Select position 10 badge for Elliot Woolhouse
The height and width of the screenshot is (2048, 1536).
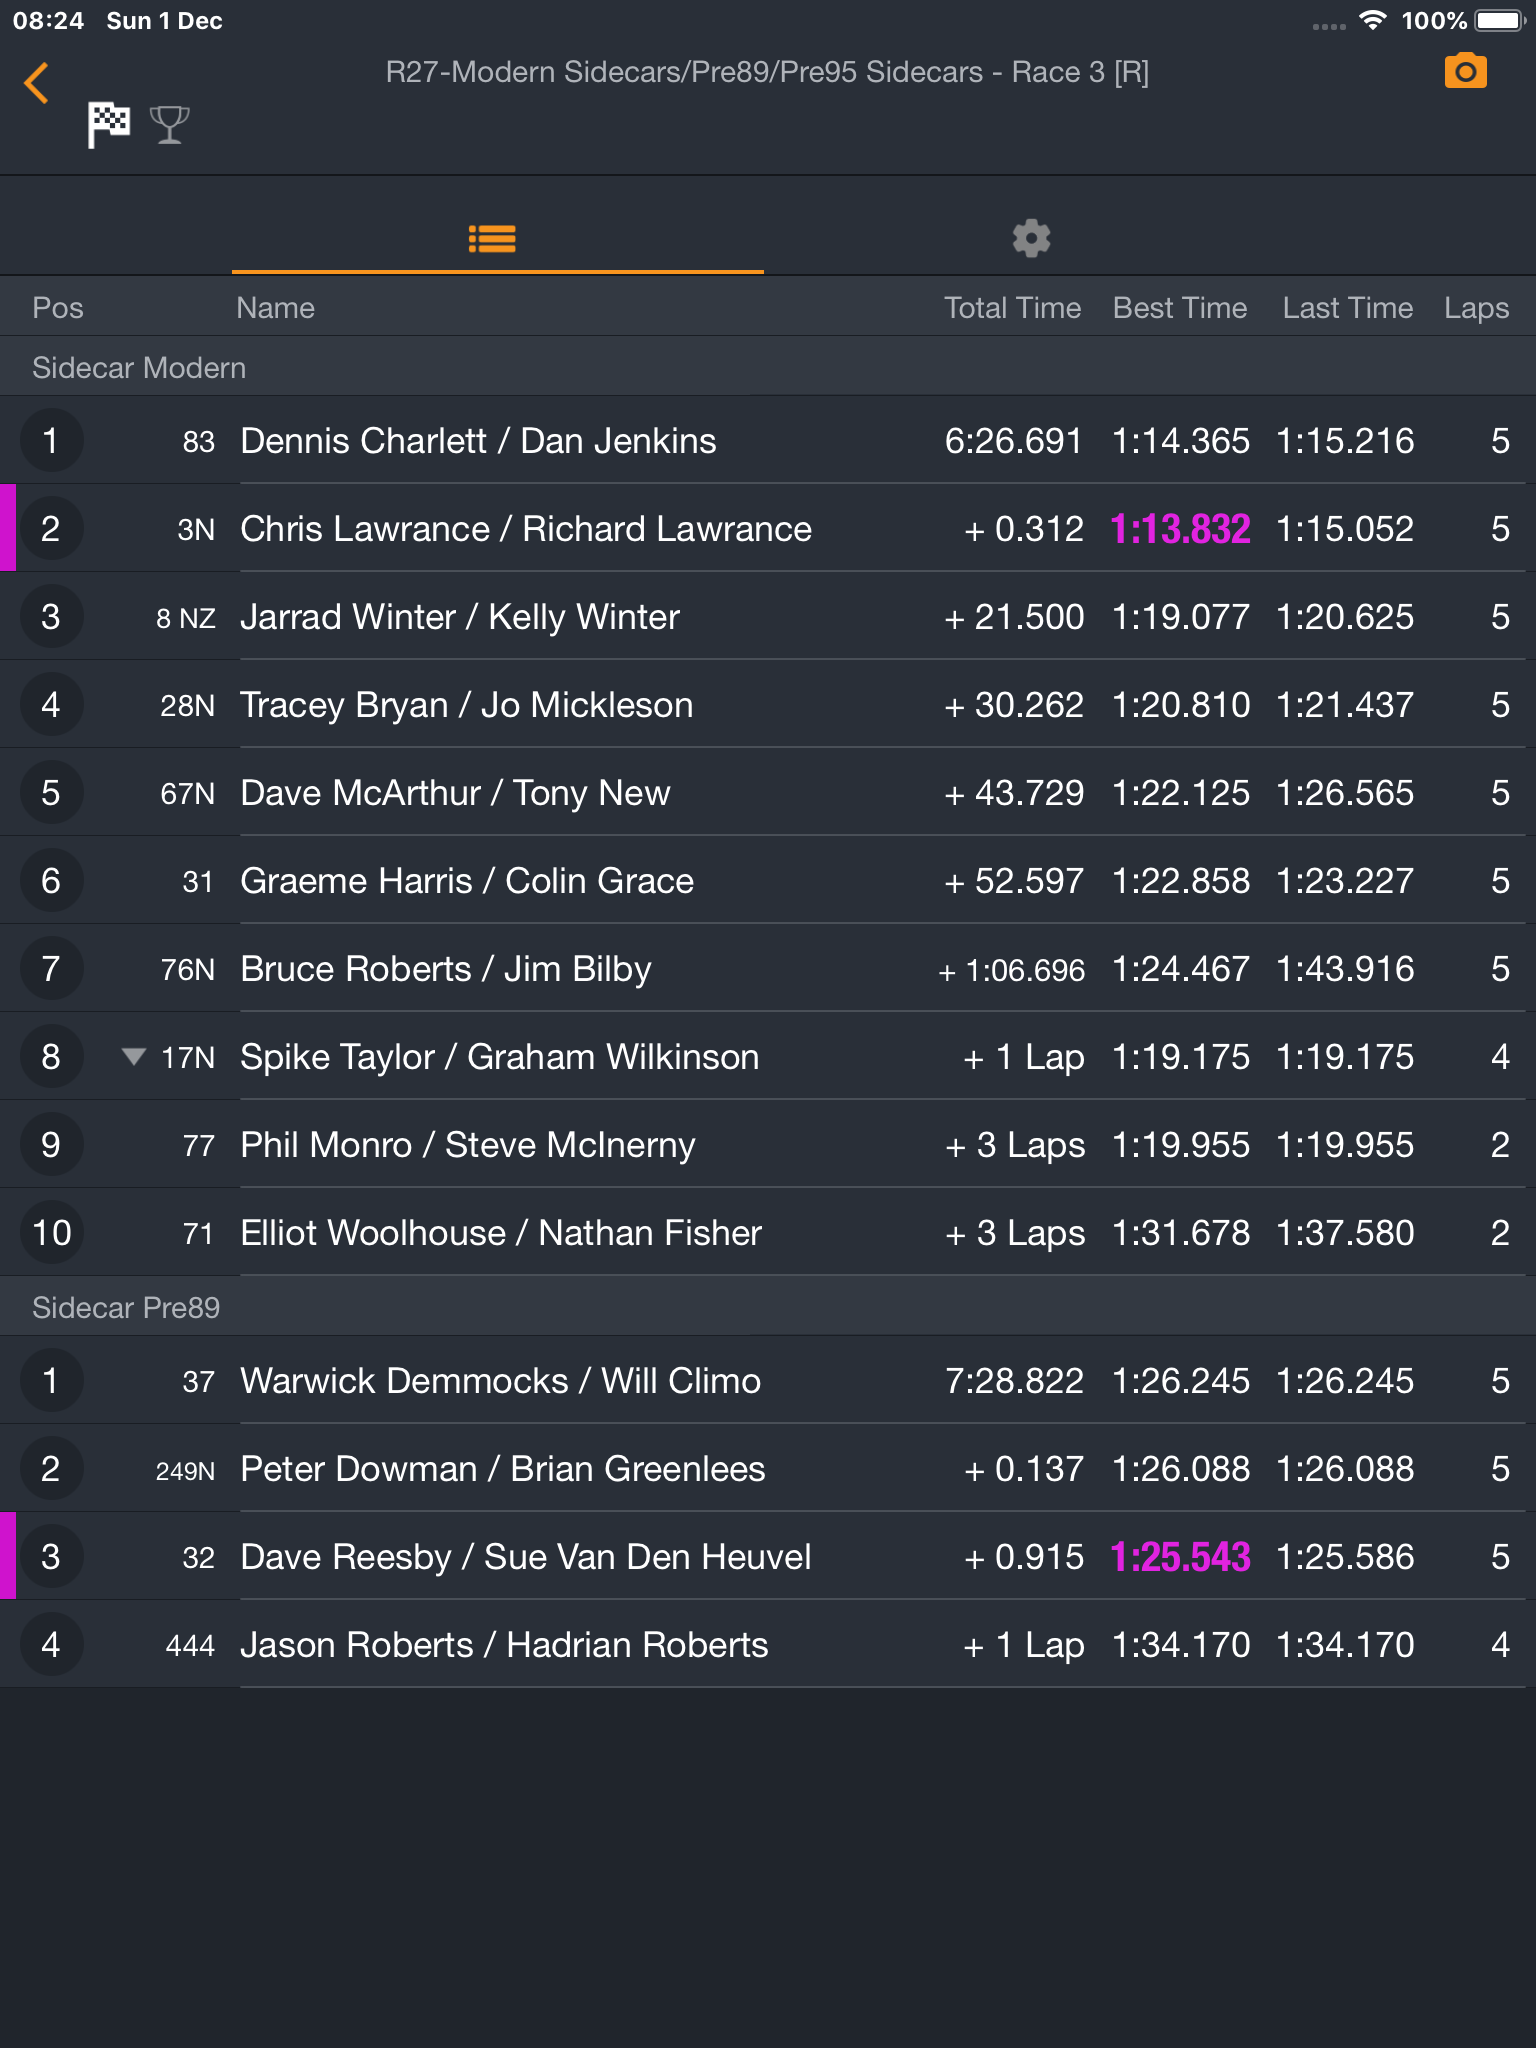(51, 1232)
